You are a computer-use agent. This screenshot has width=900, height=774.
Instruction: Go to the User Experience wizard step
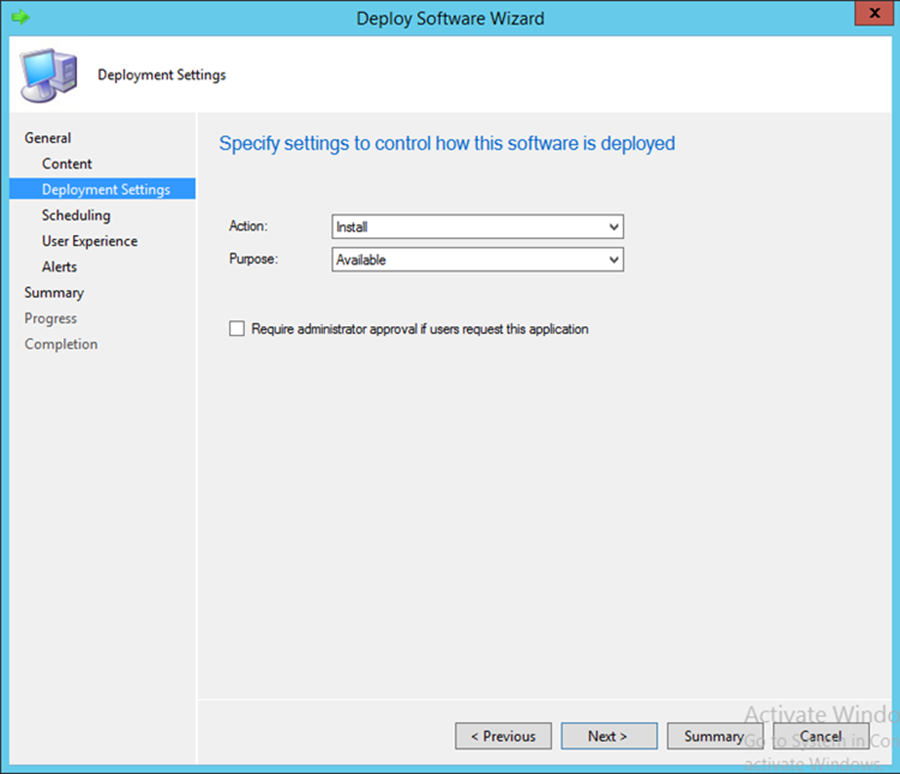90,241
